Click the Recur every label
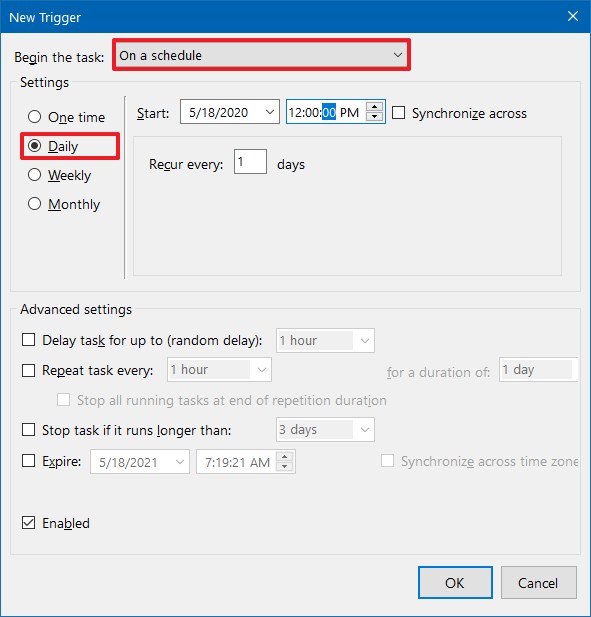The height and width of the screenshot is (617, 591). pyautogui.click(x=186, y=164)
